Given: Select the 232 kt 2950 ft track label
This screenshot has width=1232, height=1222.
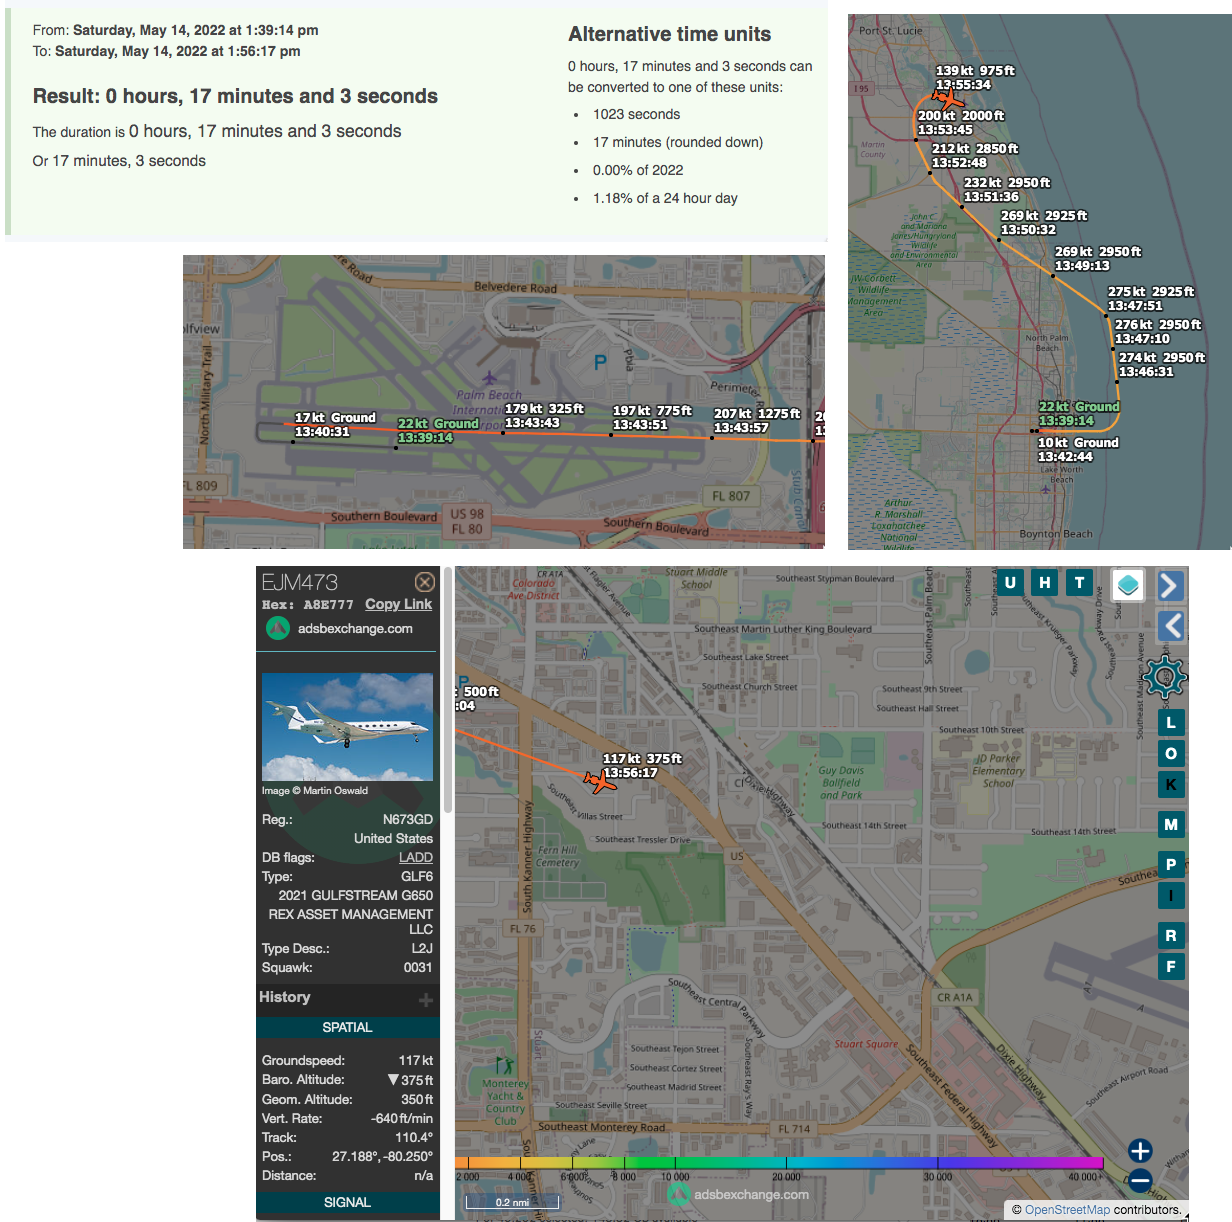Looking at the screenshot, I should pyautogui.click(x=1007, y=189).
